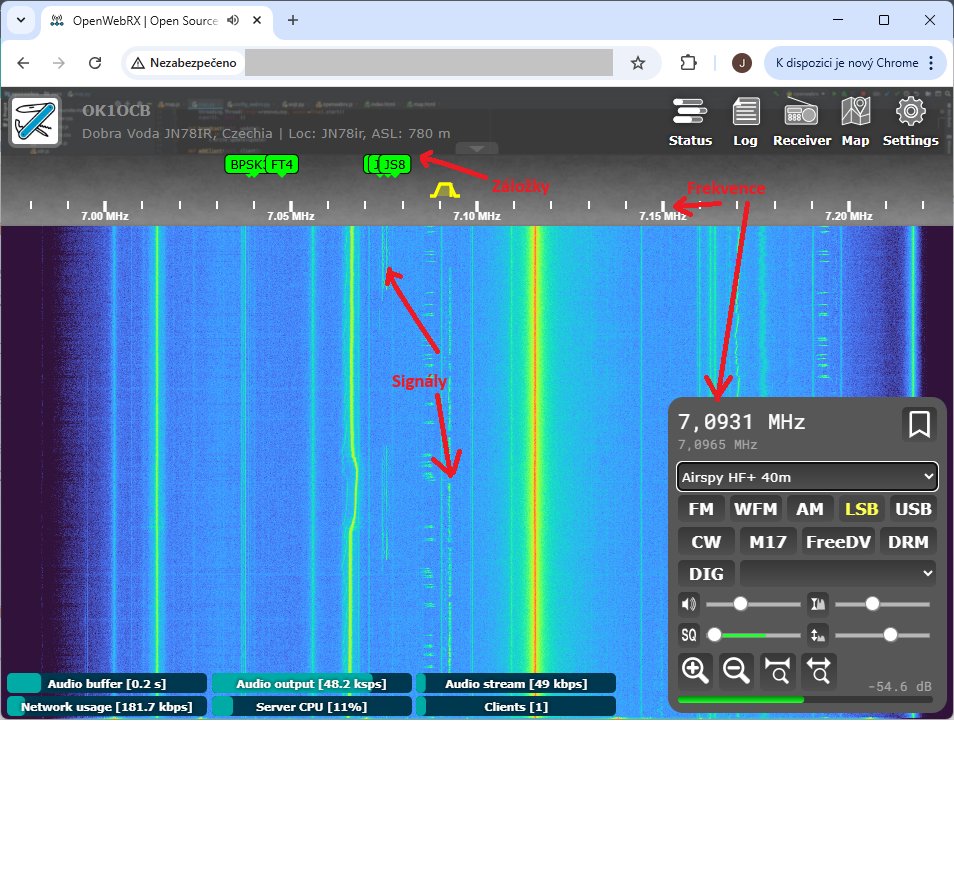Open the Map view

tap(855, 122)
